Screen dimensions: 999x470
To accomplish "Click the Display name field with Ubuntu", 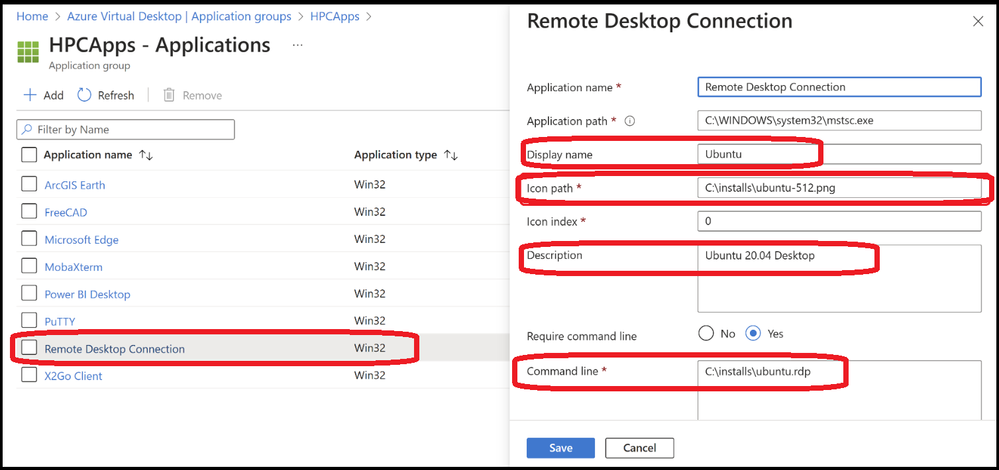I will tap(839, 154).
